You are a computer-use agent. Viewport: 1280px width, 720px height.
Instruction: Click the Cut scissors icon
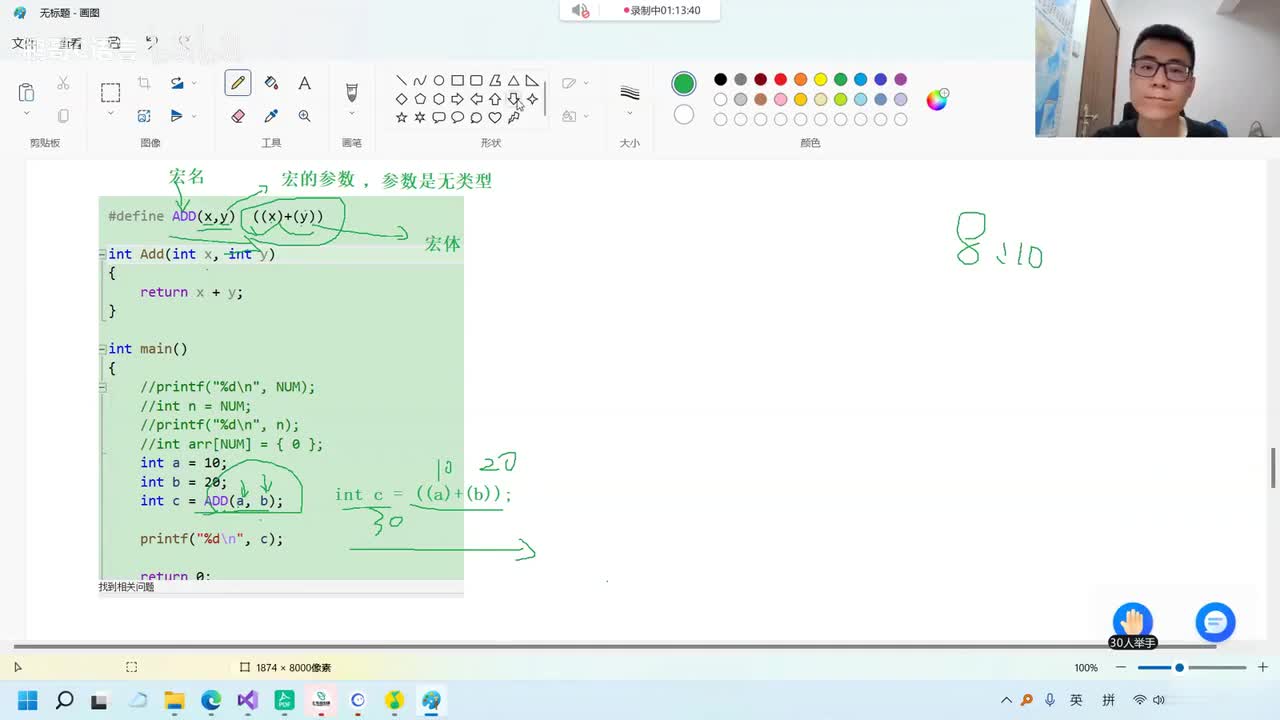tap(63, 83)
